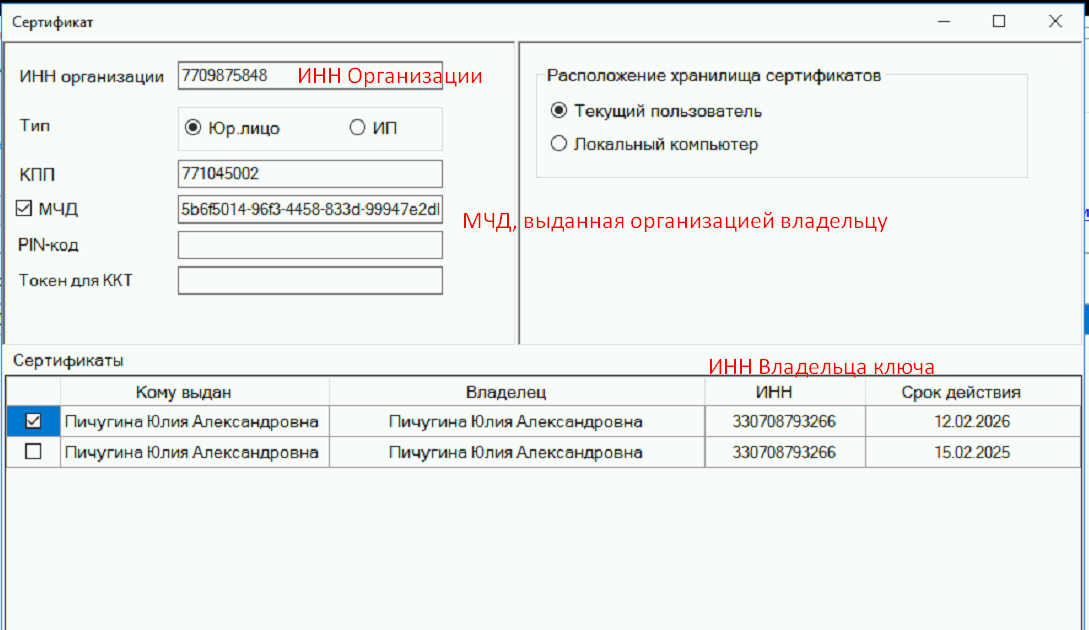Click the ИНН column header

[x=785, y=391]
